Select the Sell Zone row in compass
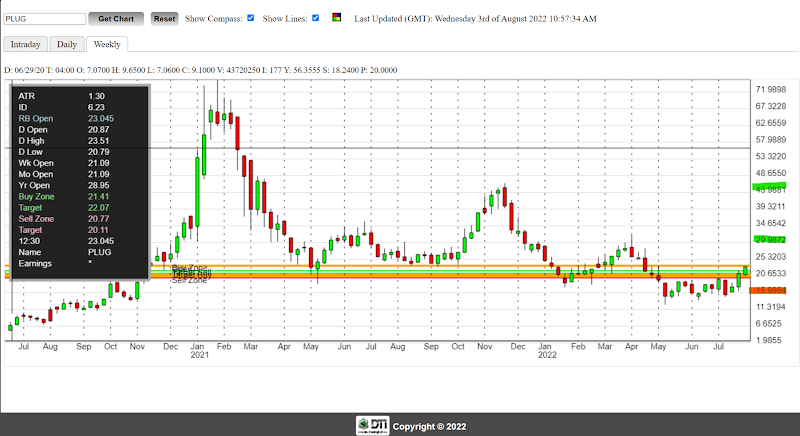 pyautogui.click(x=80, y=219)
